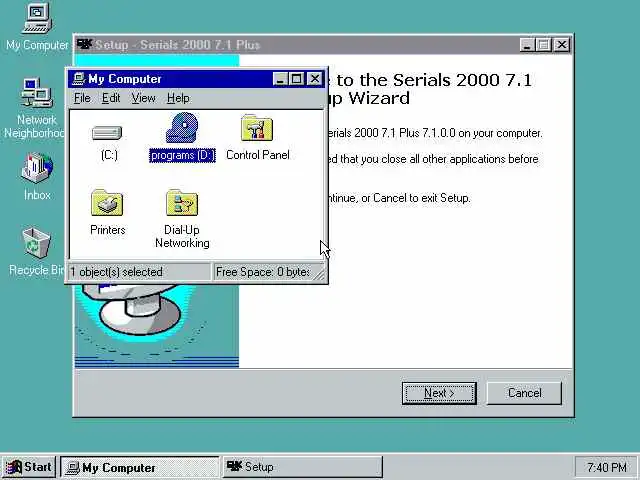Open the Edit menu in My Computer
This screenshot has height=480, width=640.
[111, 98]
